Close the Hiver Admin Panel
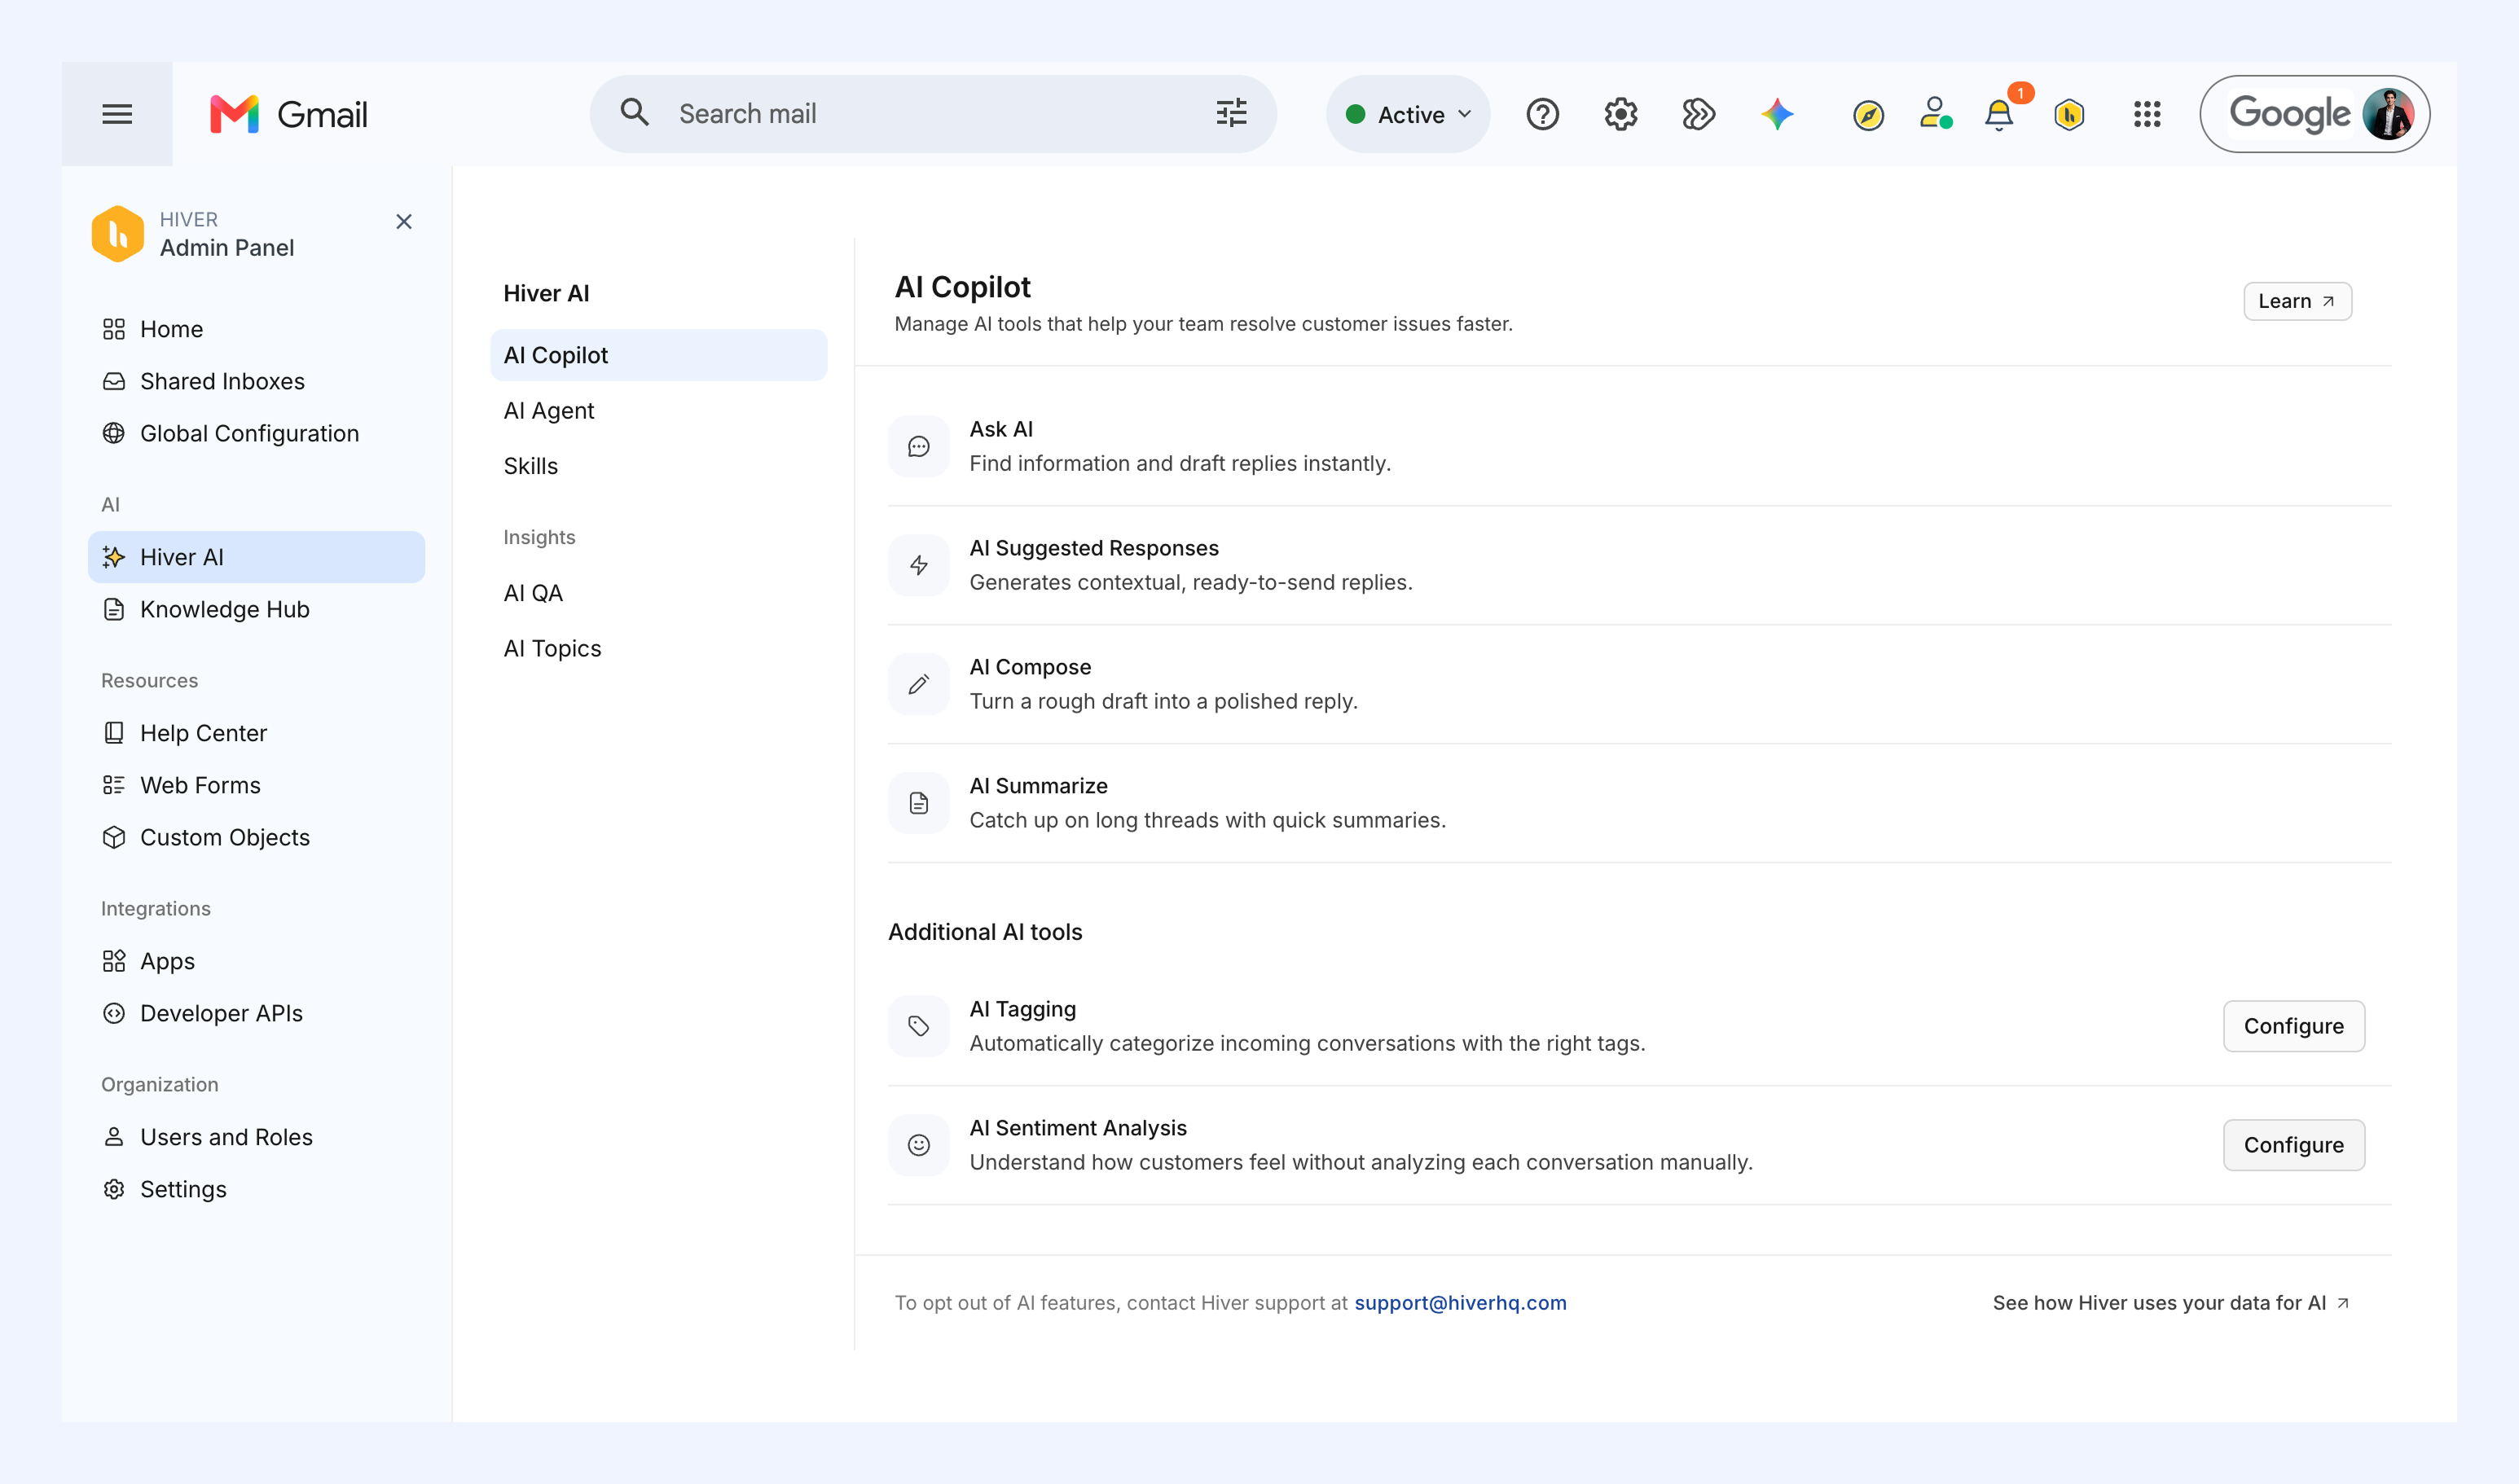The width and height of the screenshot is (2519, 1484). pyautogui.click(x=404, y=221)
